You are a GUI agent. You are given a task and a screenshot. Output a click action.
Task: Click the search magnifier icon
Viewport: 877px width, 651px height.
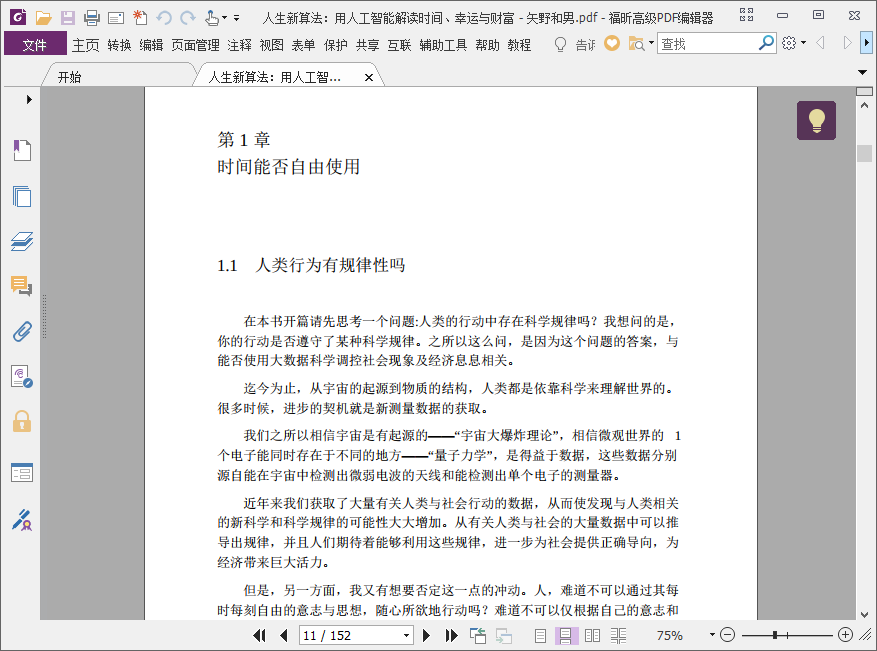click(766, 43)
